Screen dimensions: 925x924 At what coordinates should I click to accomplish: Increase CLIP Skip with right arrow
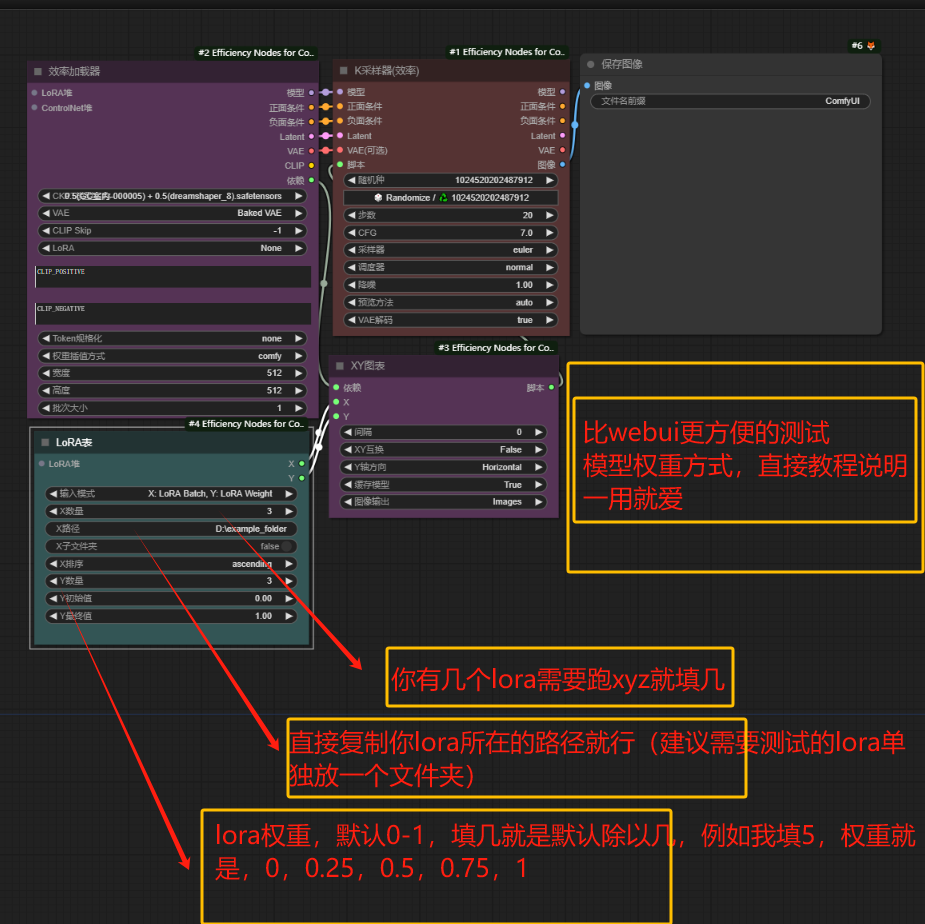click(x=299, y=231)
